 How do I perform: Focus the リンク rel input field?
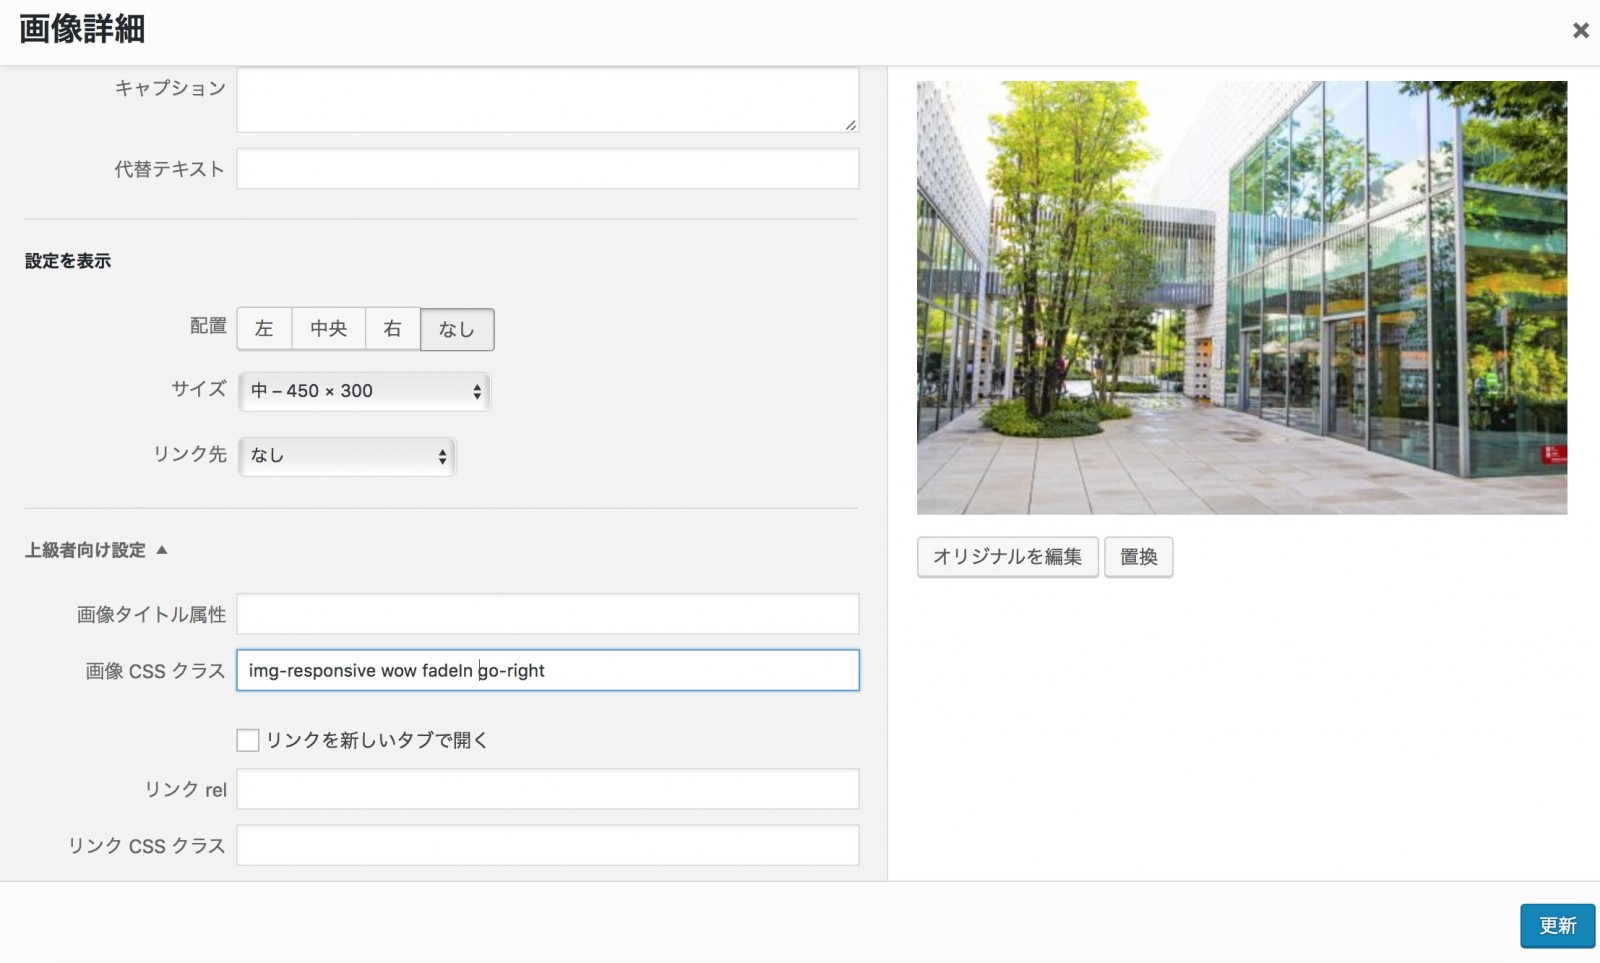tap(547, 789)
